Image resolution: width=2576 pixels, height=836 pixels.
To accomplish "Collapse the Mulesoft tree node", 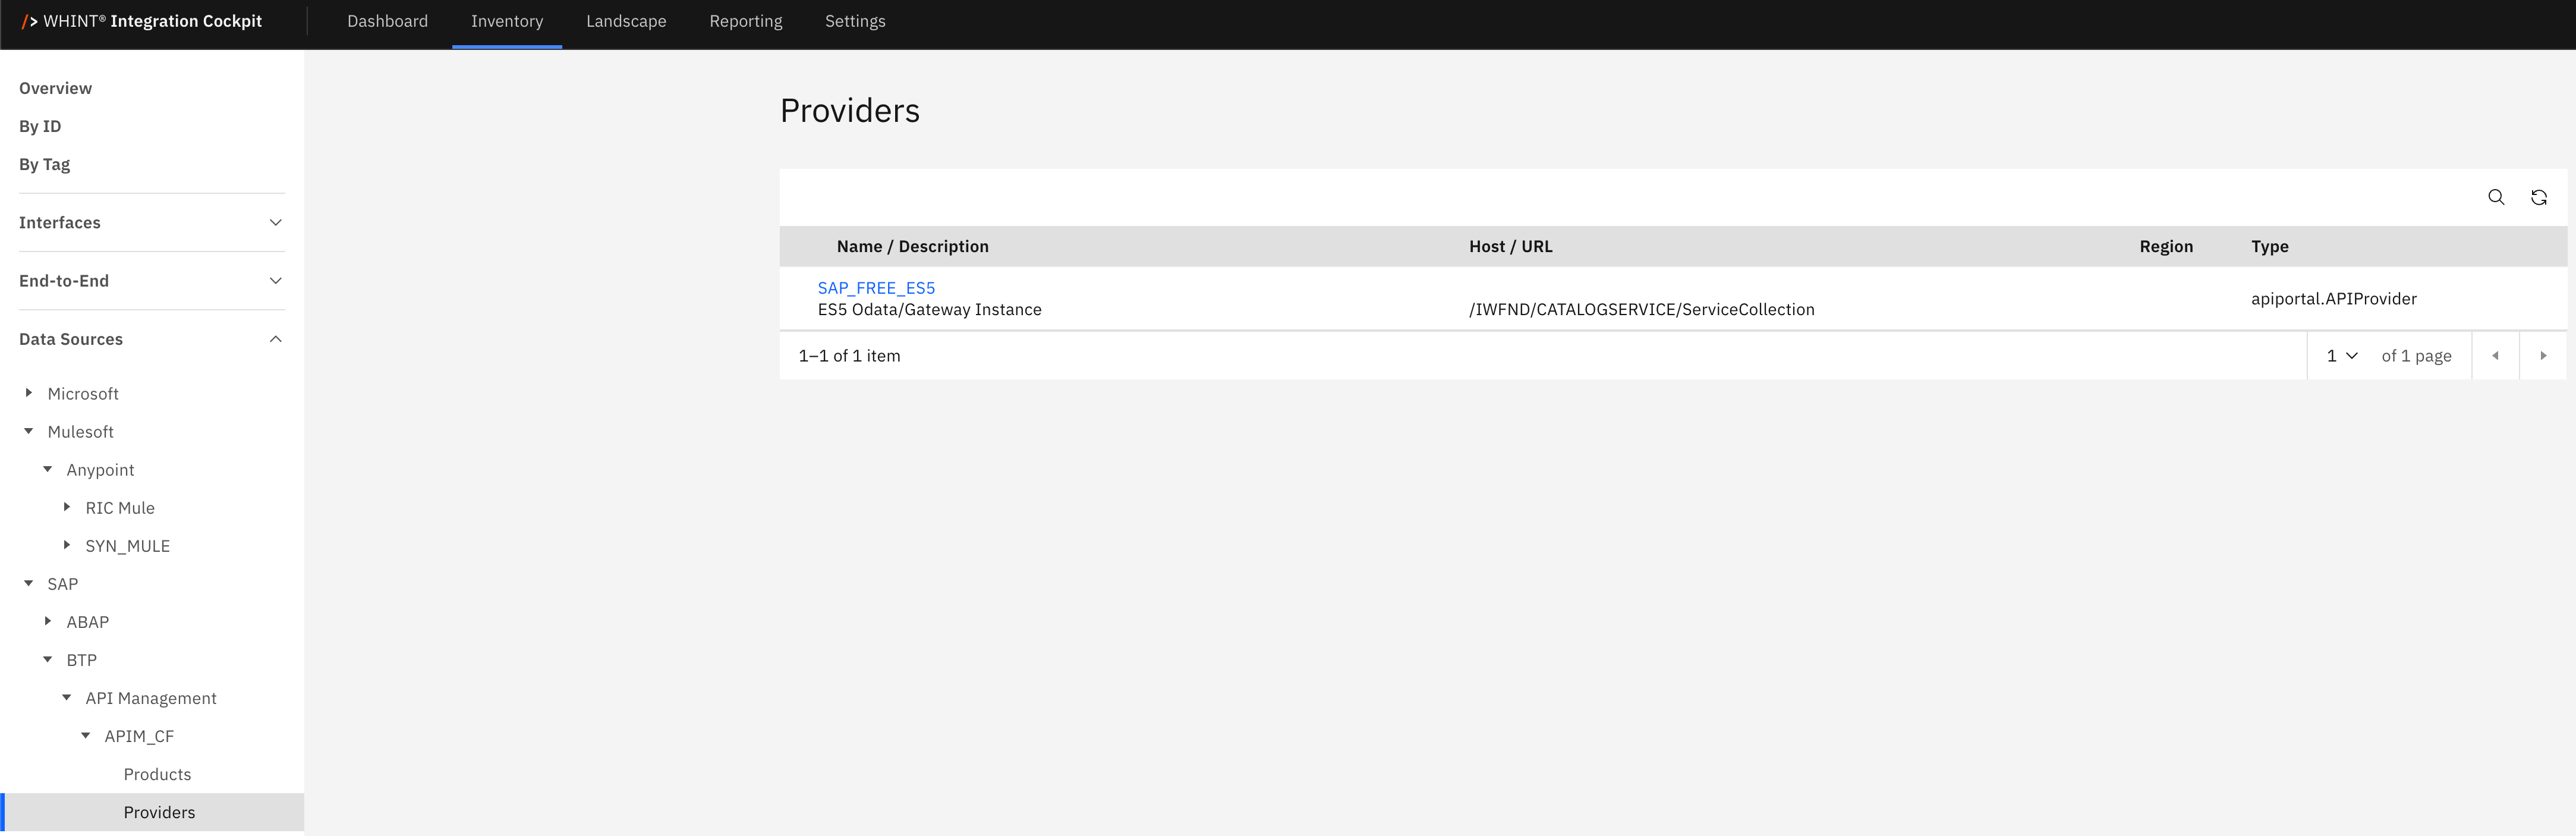I will coord(29,431).
